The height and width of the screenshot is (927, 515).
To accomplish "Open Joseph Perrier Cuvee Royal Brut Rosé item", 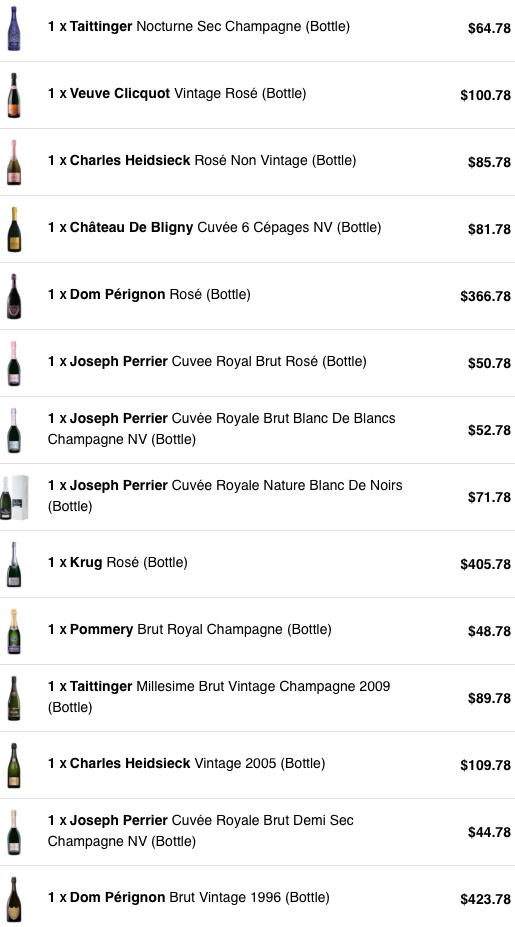I will pyautogui.click(x=207, y=361).
